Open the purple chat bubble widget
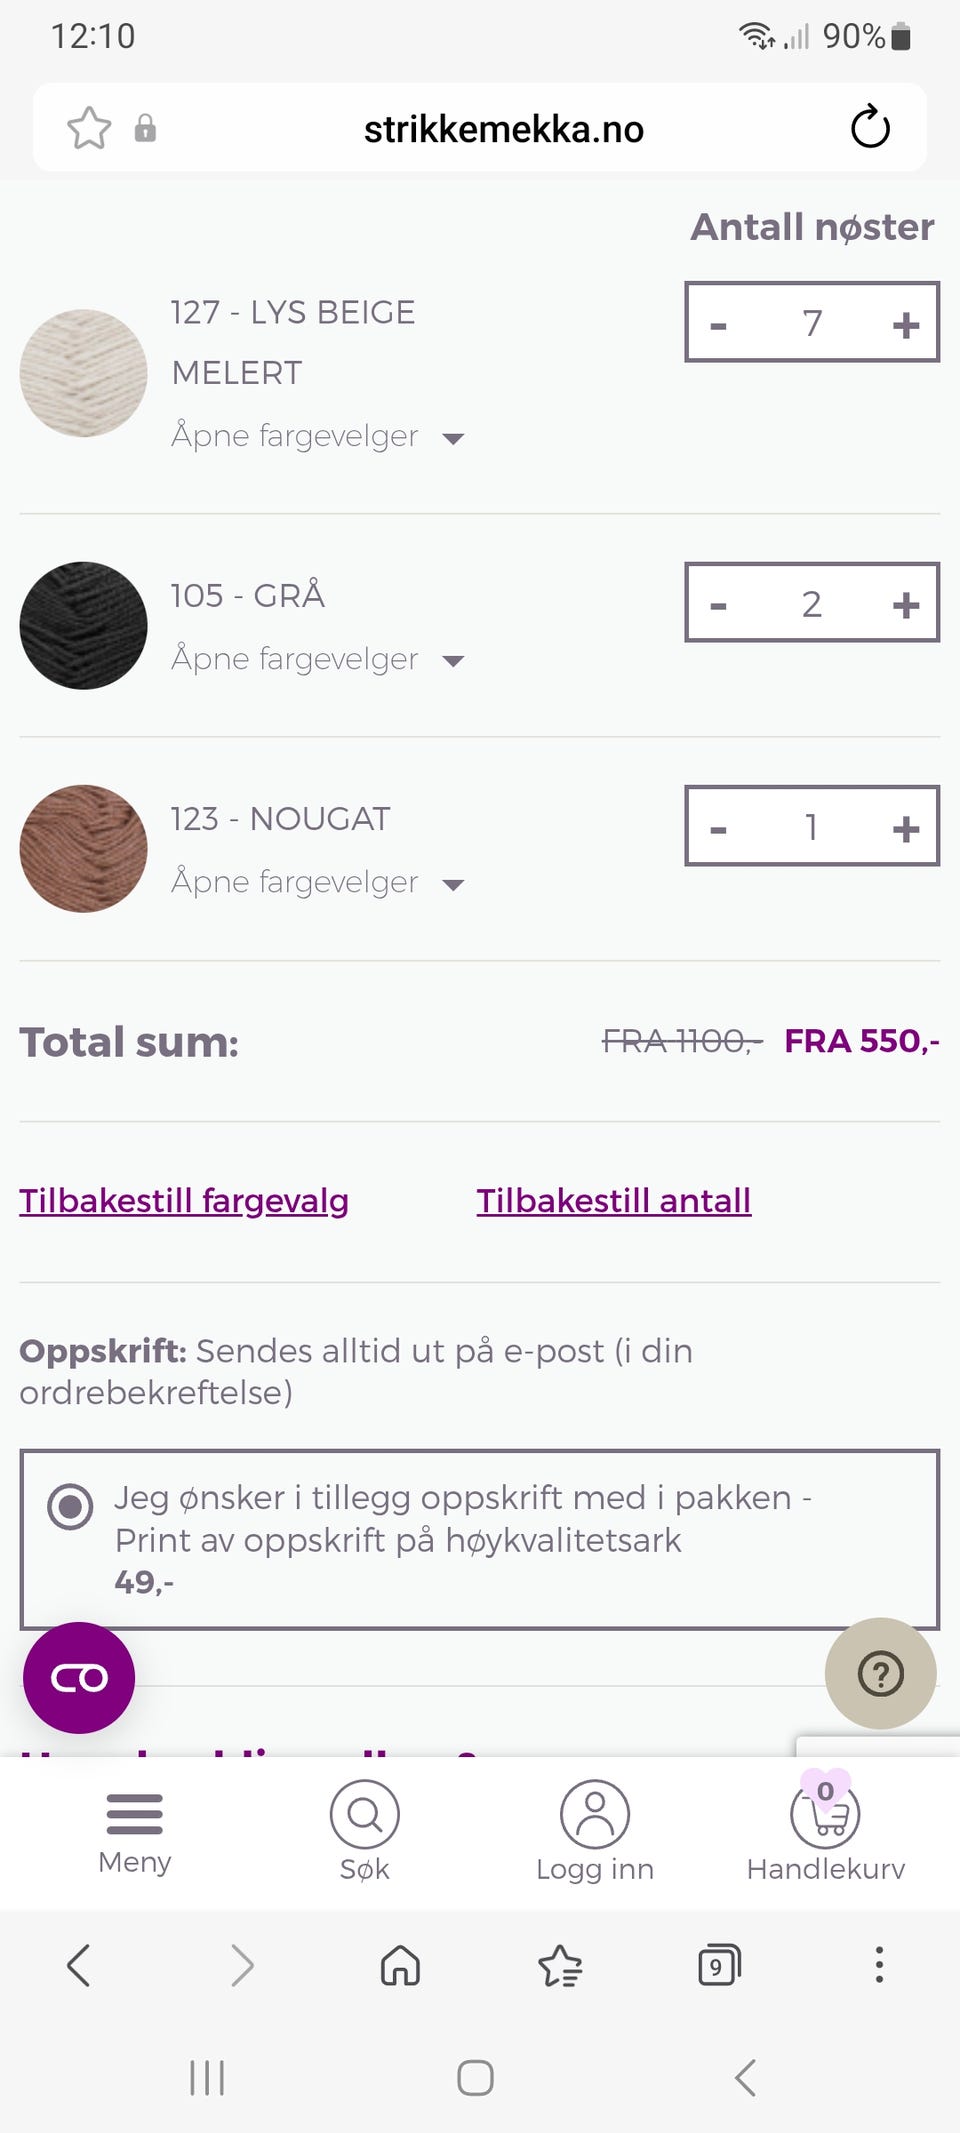The width and height of the screenshot is (960, 2133). point(79,1678)
